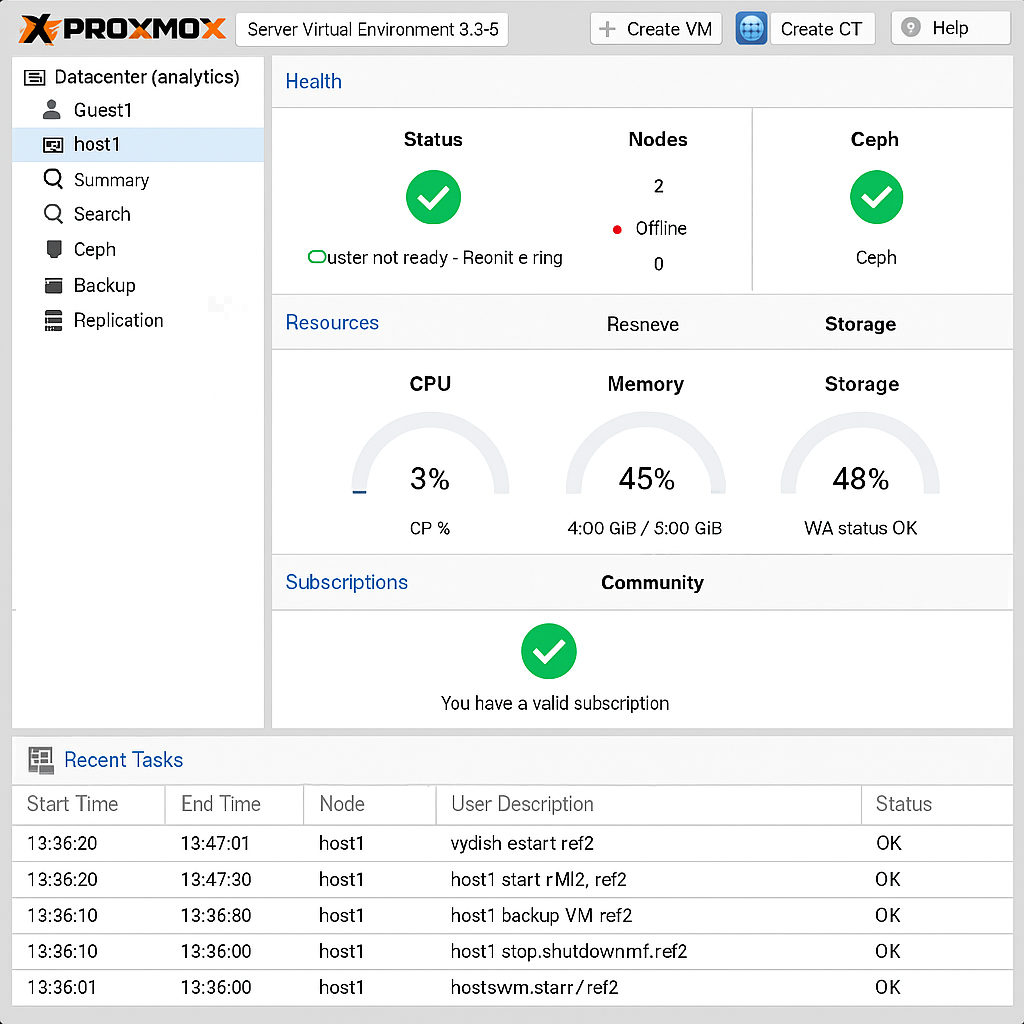Click the host1 server icon
This screenshot has width=1024, height=1024.
(55, 144)
